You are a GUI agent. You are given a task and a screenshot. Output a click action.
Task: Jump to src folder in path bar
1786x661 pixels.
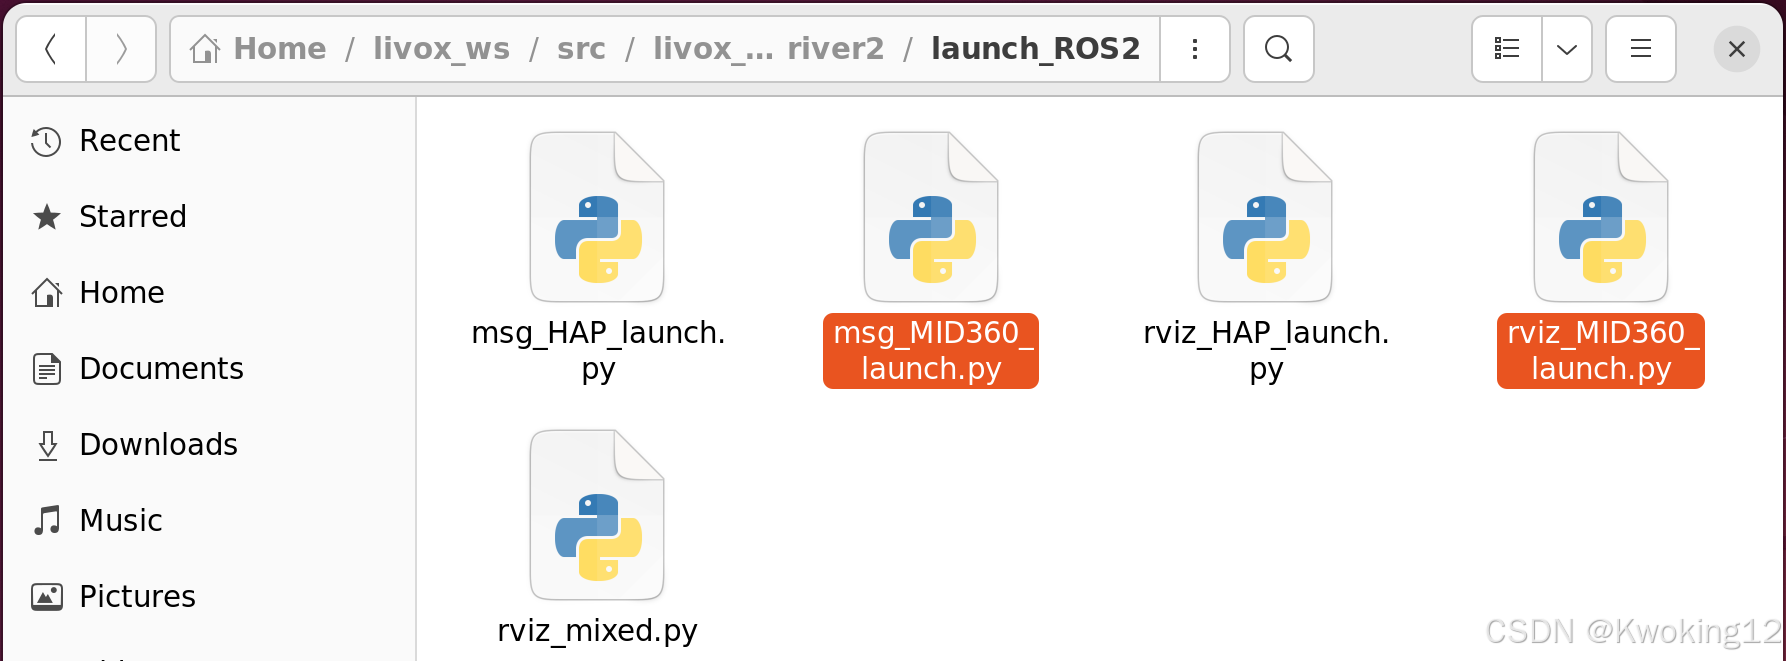(x=581, y=49)
